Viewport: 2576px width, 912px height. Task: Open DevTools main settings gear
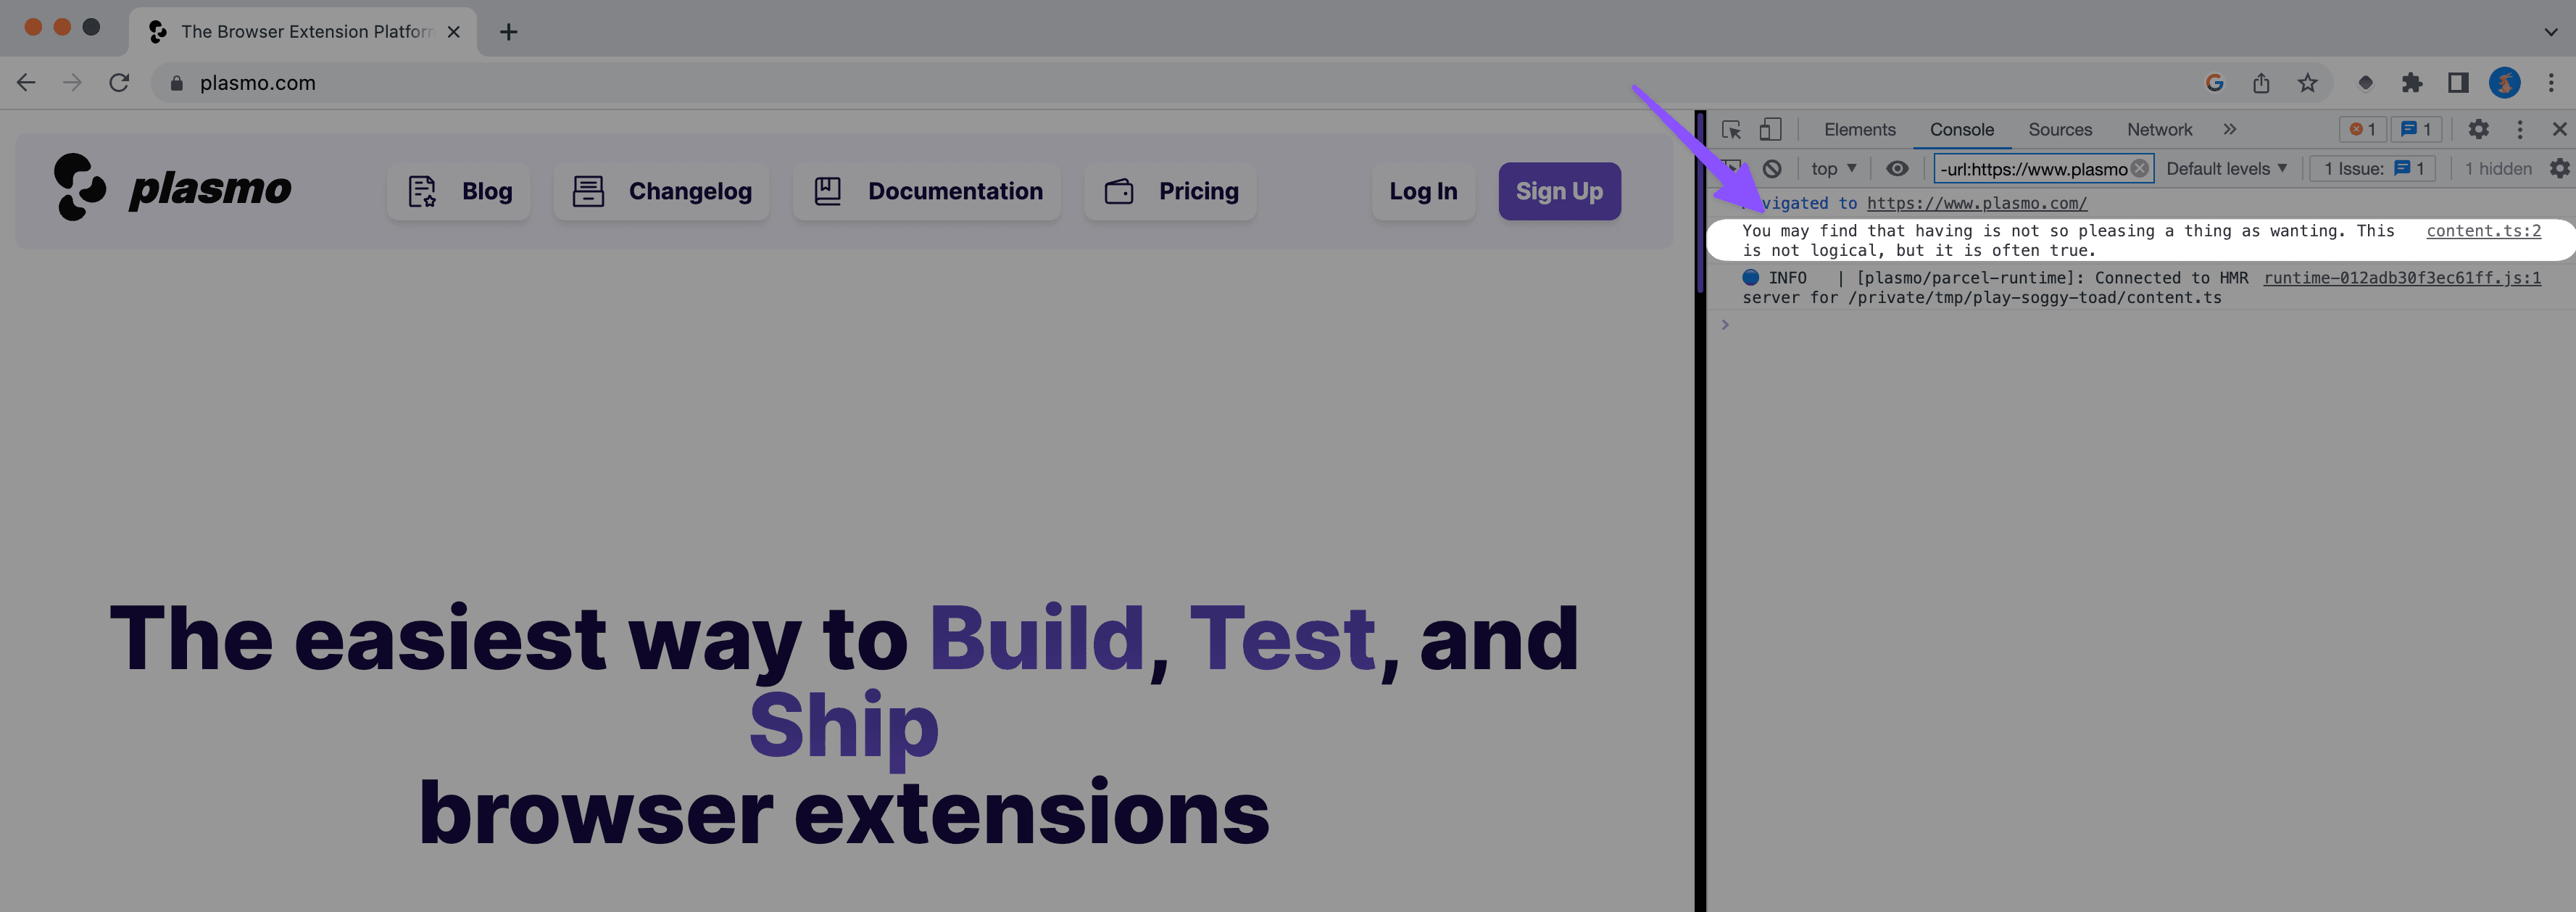pyautogui.click(x=2478, y=130)
